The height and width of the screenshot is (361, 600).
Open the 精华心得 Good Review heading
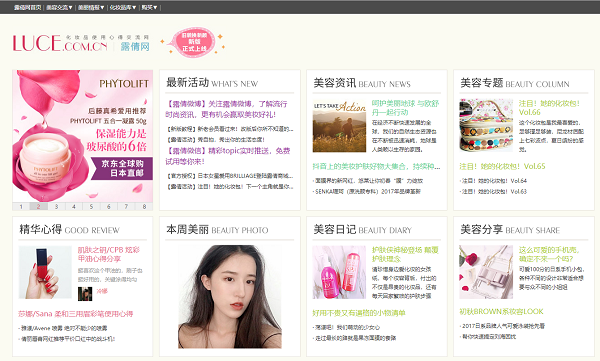(x=70, y=230)
